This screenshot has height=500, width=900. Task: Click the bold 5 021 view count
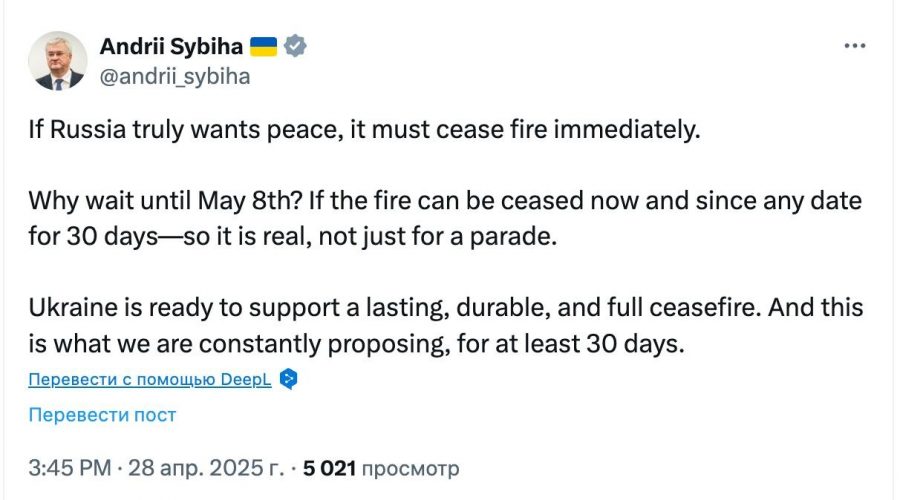coord(330,467)
